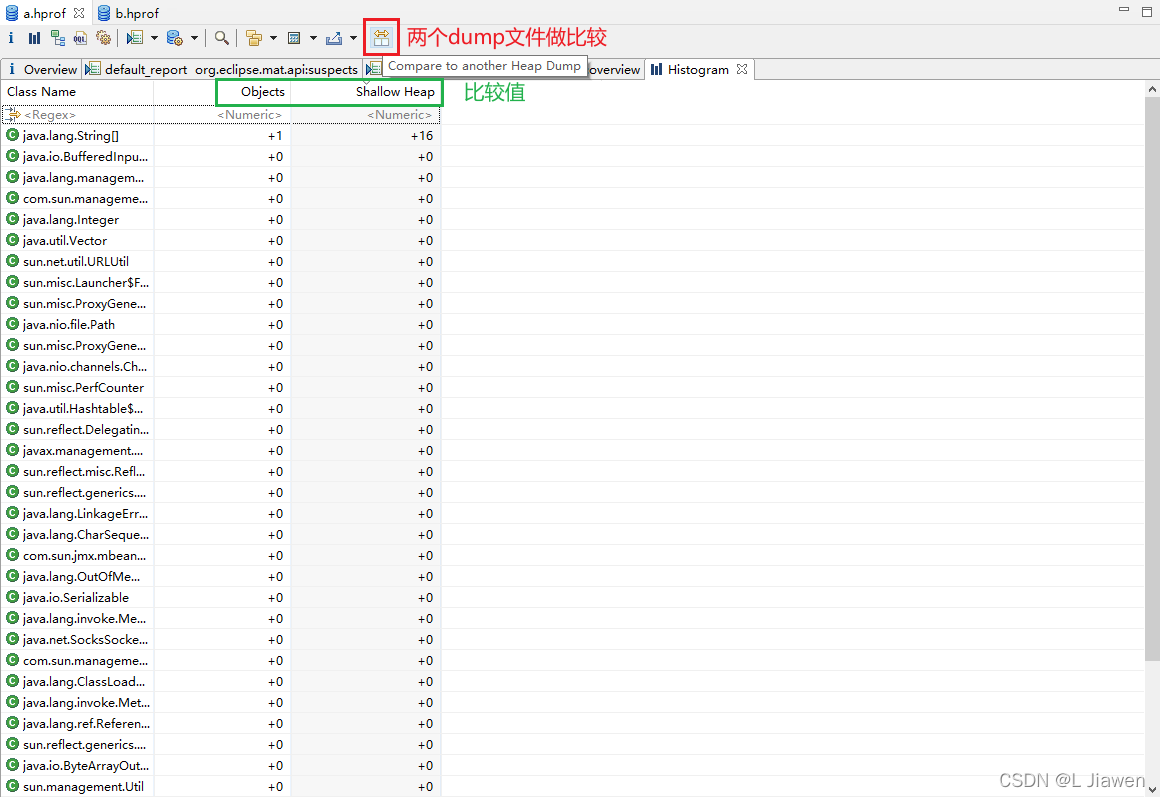The image size is (1160, 797).
Task: Click class icon beside sun.reflect.Delegatin...
Action: pos(12,428)
